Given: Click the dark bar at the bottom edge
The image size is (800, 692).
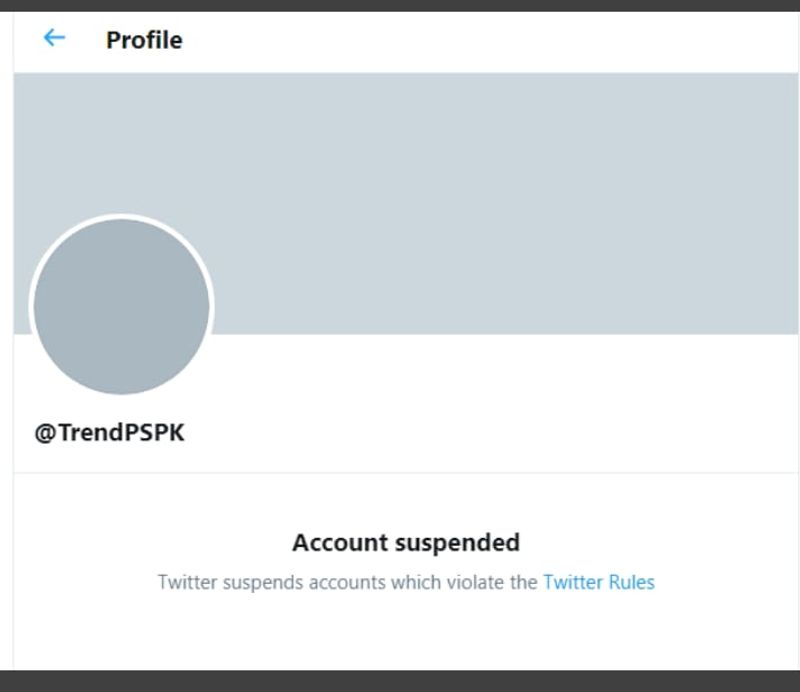Looking at the screenshot, I should click(400, 681).
